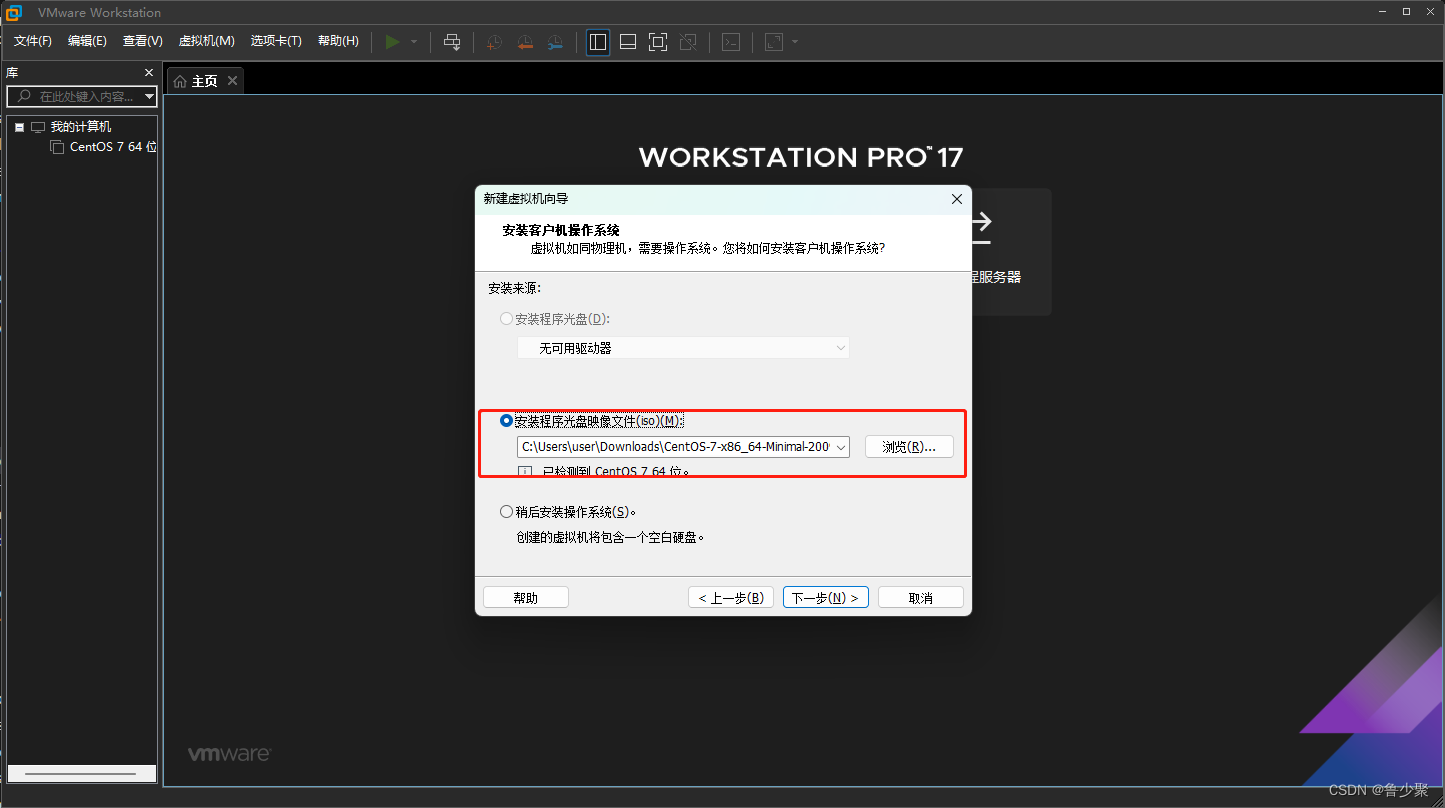Click the 安装客户机操作系统 heading
This screenshot has width=1445, height=808.
(561, 231)
